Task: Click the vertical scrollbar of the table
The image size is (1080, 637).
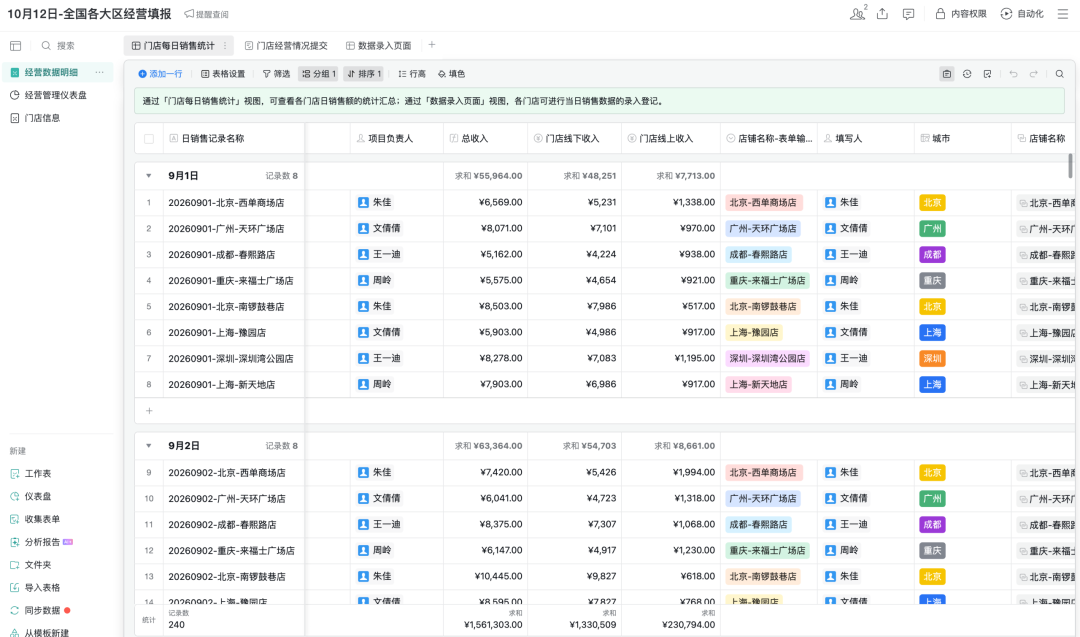Action: tap(1070, 165)
